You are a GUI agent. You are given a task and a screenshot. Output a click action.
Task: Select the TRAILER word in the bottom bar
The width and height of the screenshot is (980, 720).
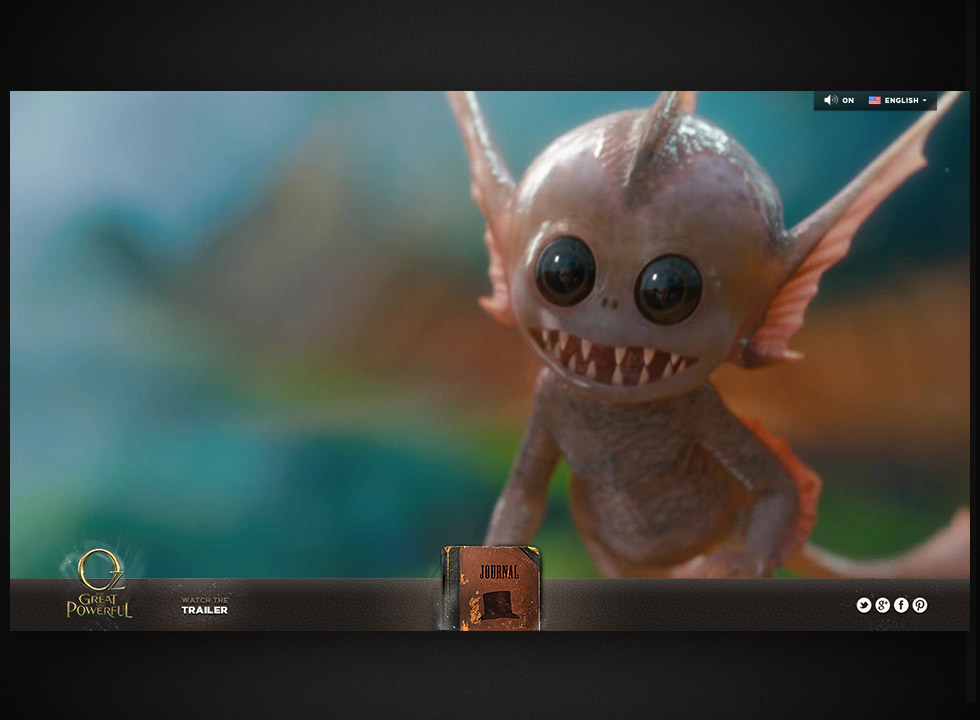204,610
